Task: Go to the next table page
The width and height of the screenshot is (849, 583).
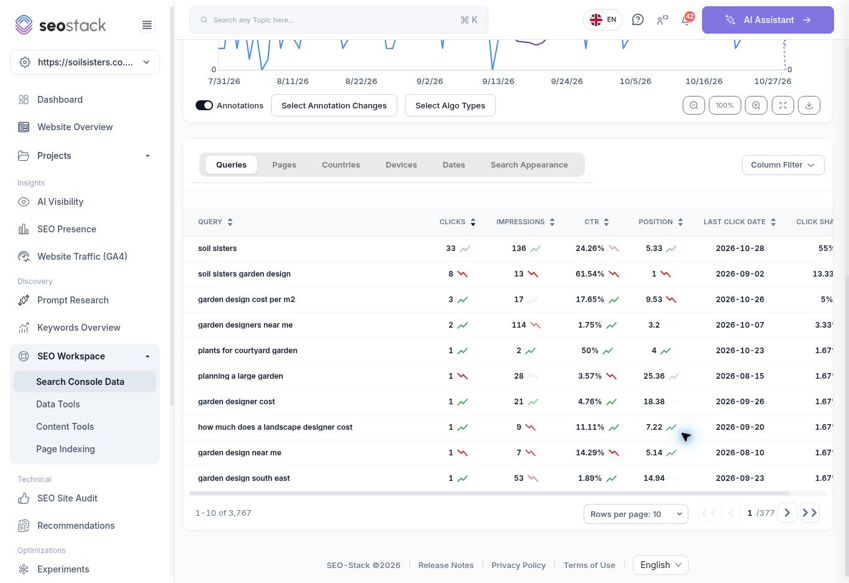Action: 787,513
